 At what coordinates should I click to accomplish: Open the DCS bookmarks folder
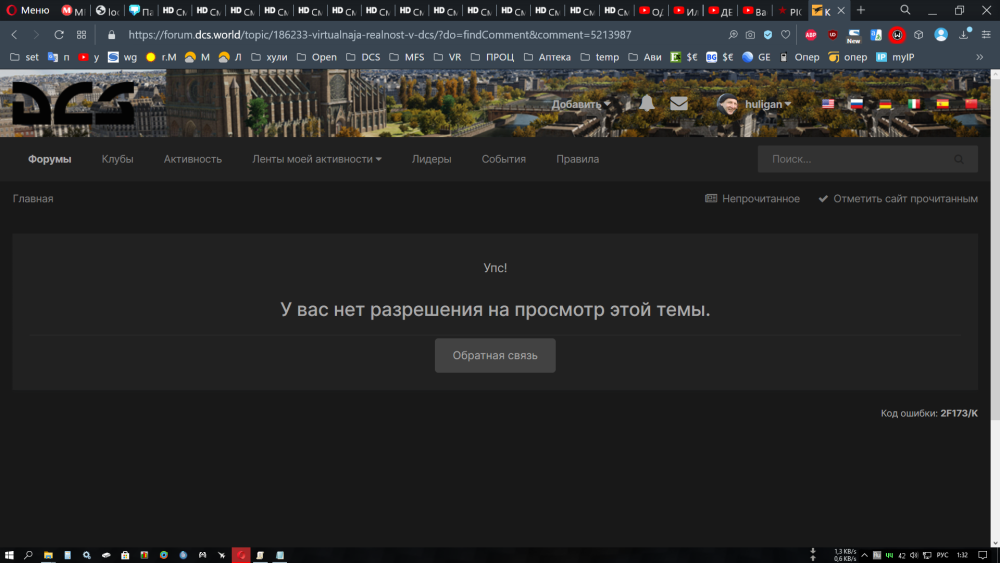coord(364,57)
